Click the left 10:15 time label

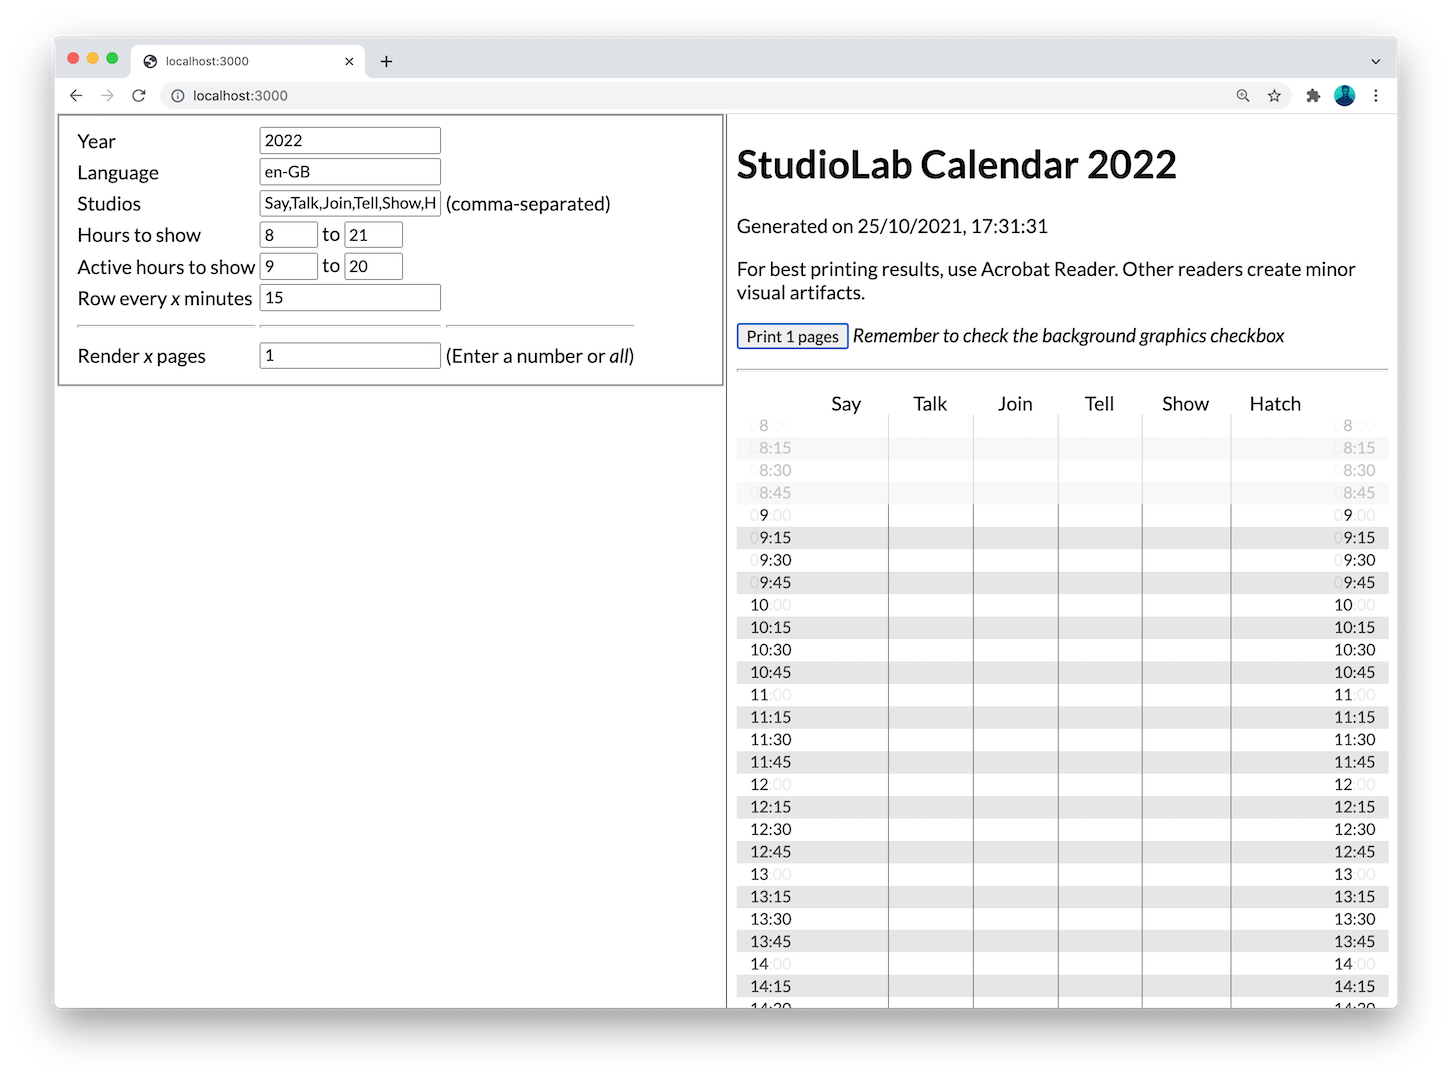771,627
